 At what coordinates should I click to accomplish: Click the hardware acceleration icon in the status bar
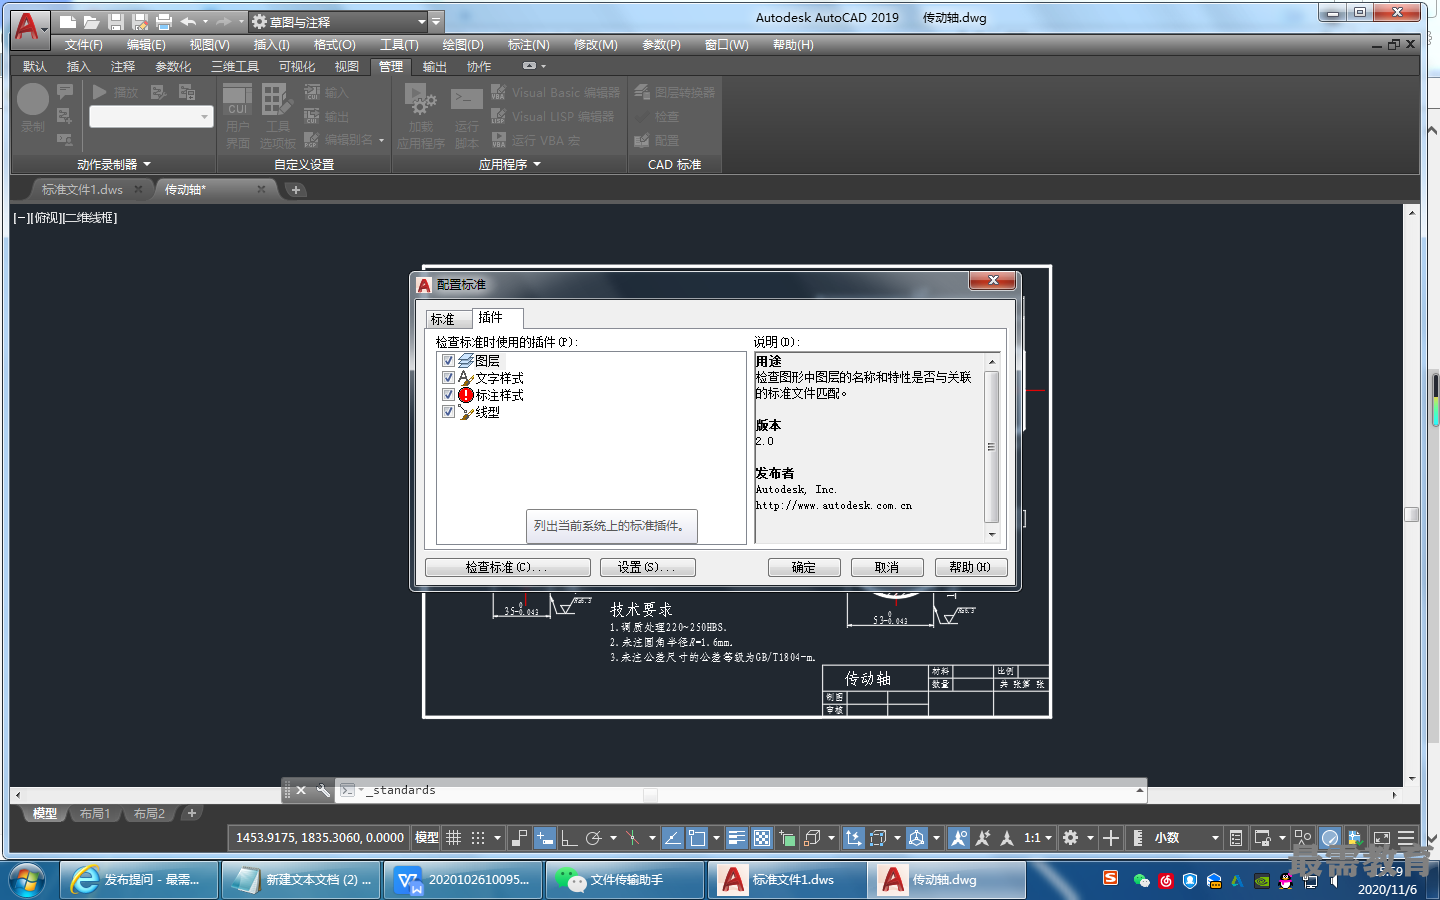point(1329,838)
